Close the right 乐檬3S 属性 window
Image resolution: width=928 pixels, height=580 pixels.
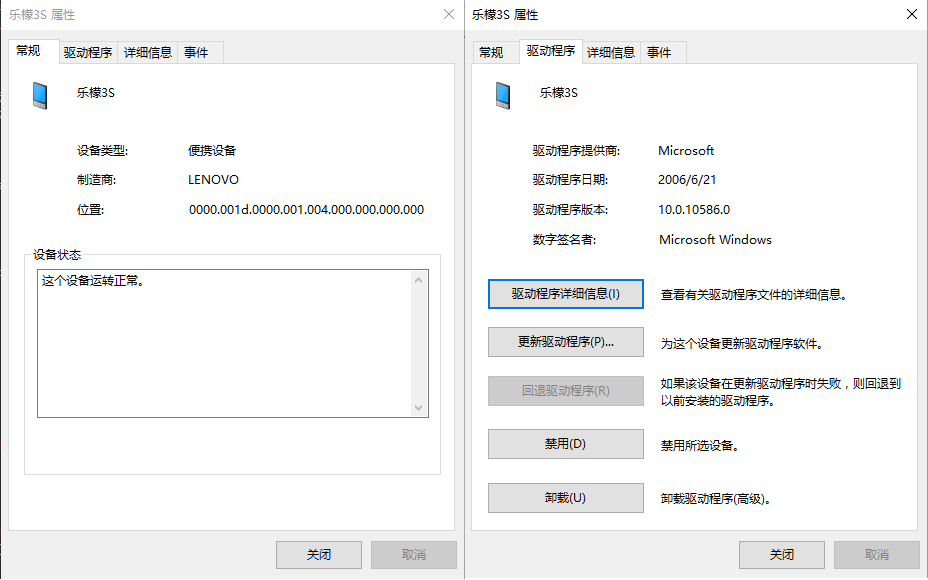tap(912, 14)
